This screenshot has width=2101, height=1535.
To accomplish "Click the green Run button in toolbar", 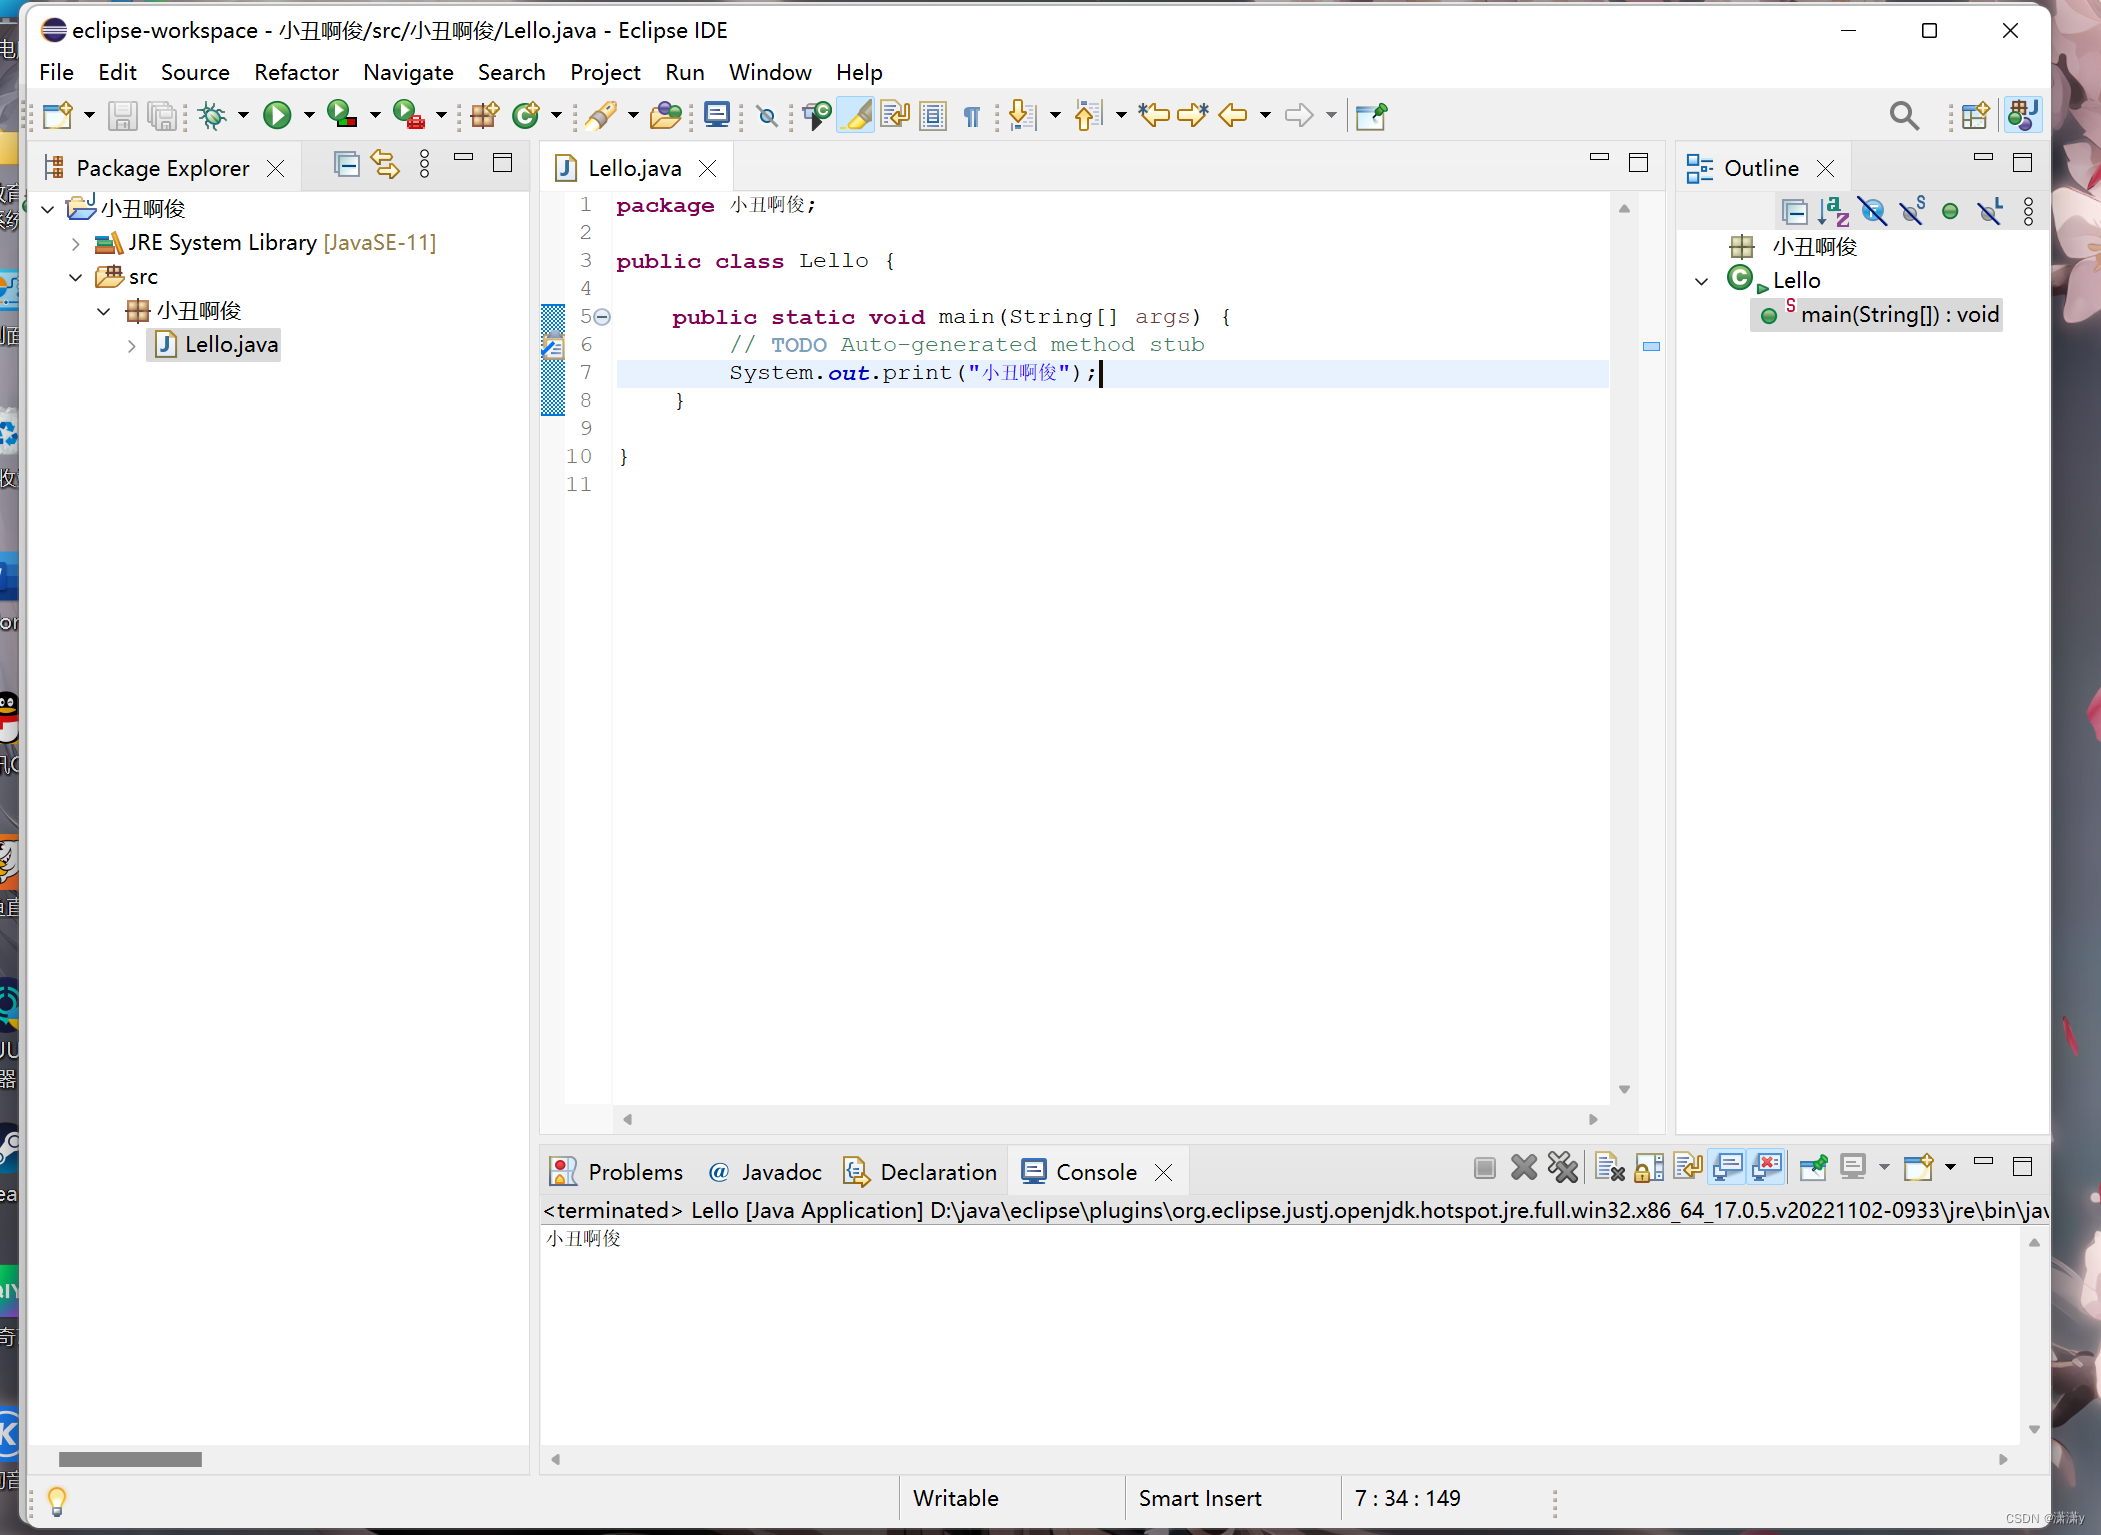I will 277,116.
